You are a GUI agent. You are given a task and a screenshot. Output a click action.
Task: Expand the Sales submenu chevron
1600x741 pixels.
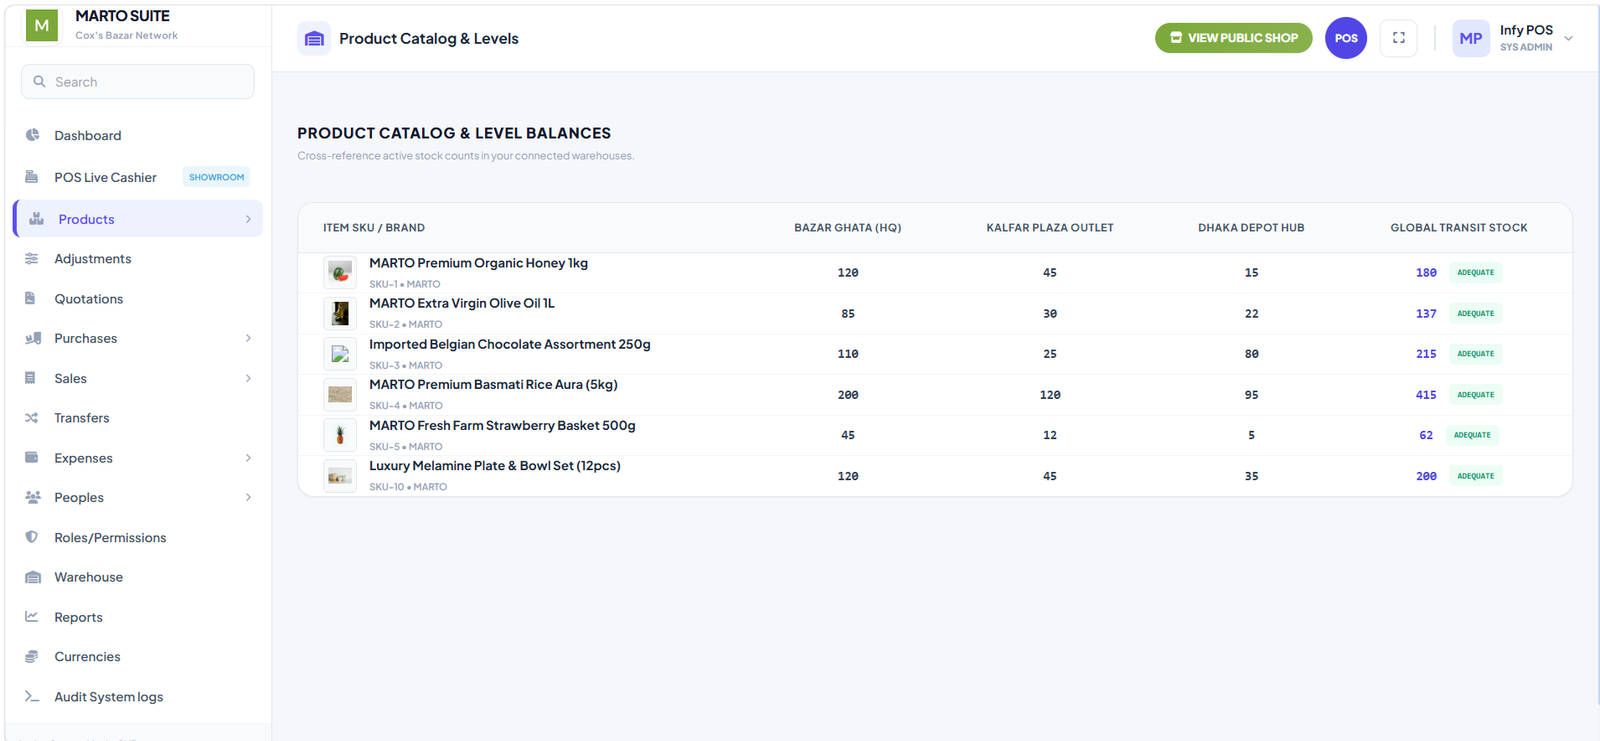coord(248,378)
